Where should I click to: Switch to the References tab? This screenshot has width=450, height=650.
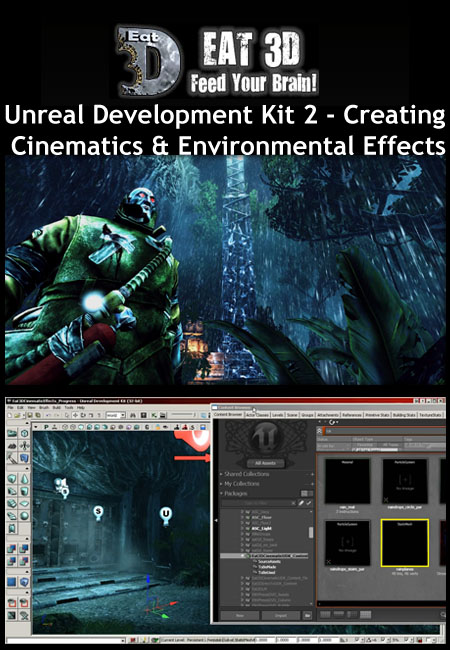(x=352, y=415)
